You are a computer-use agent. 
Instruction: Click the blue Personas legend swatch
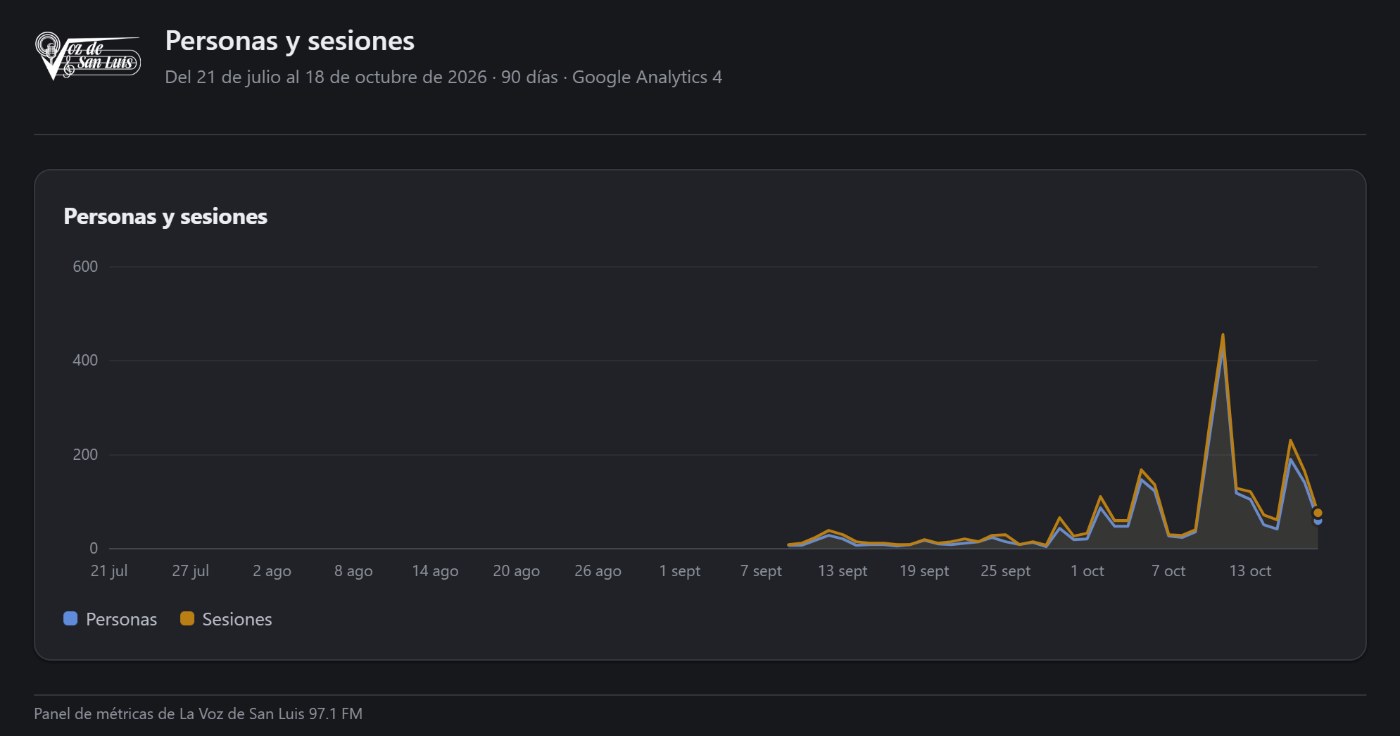(x=70, y=619)
